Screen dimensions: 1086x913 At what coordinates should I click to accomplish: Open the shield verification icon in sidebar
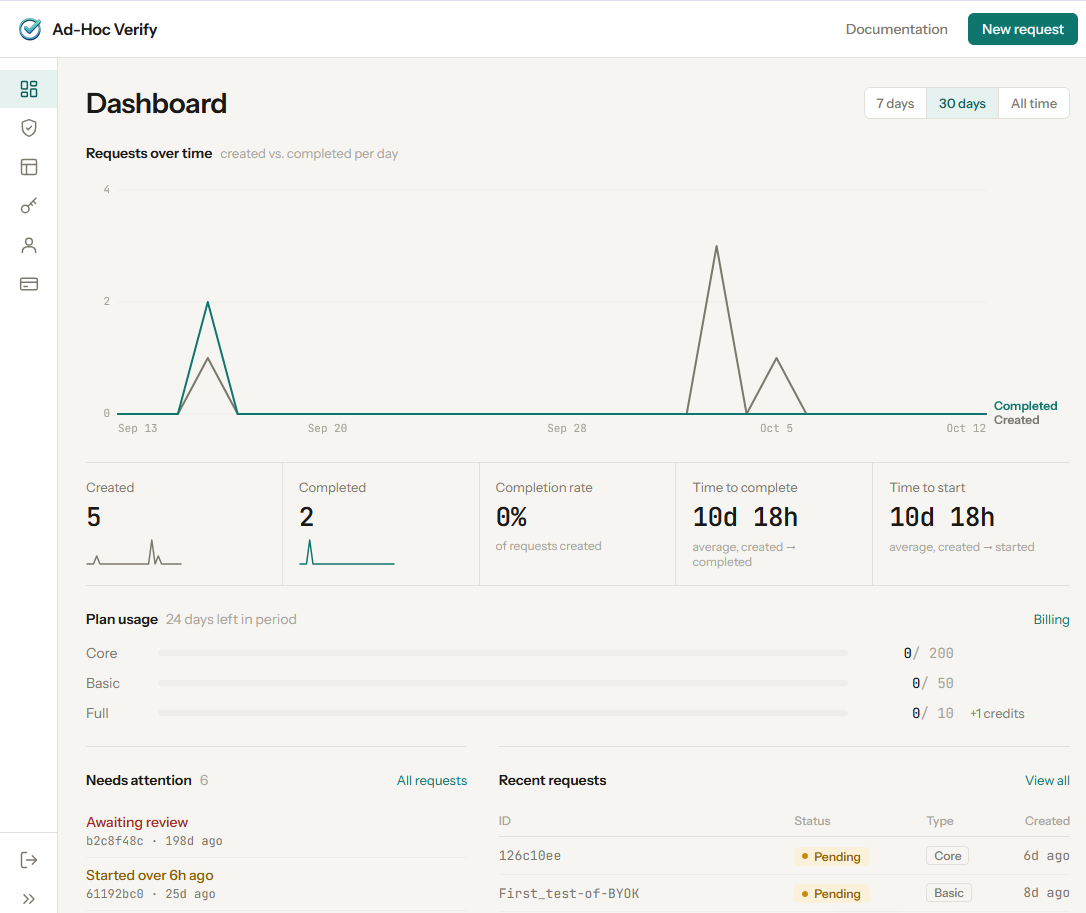(28, 127)
